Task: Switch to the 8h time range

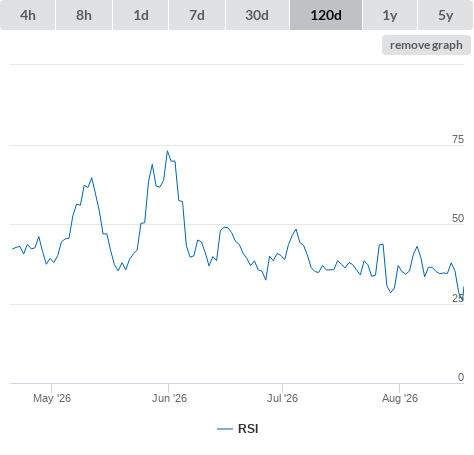Action: pyautogui.click(x=84, y=15)
